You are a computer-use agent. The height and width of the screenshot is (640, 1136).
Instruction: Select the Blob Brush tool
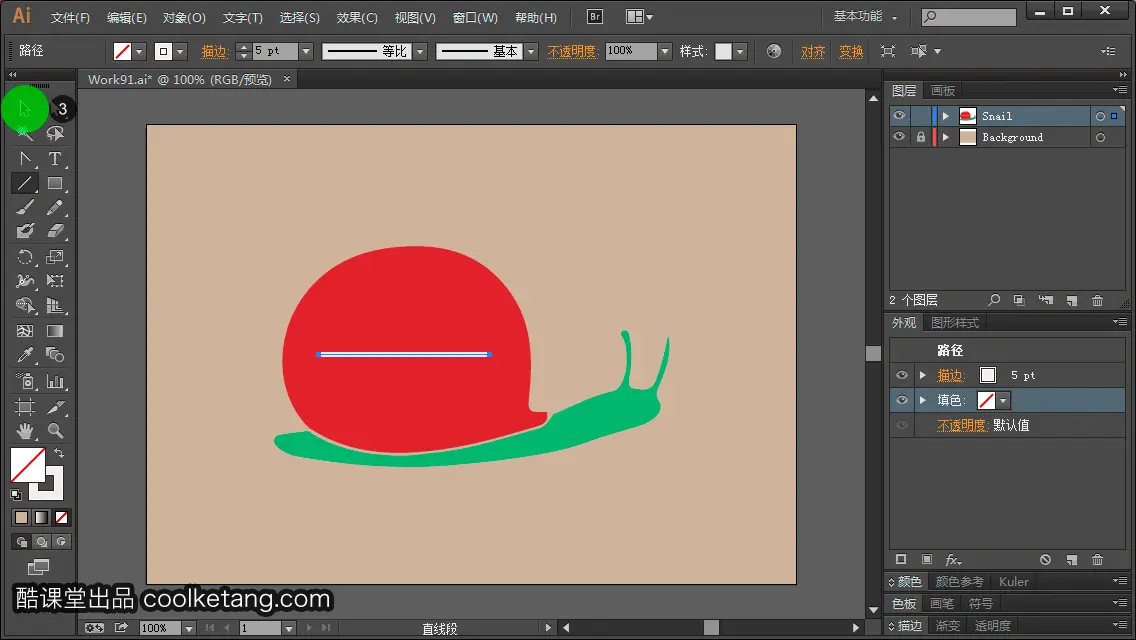(x=25, y=232)
